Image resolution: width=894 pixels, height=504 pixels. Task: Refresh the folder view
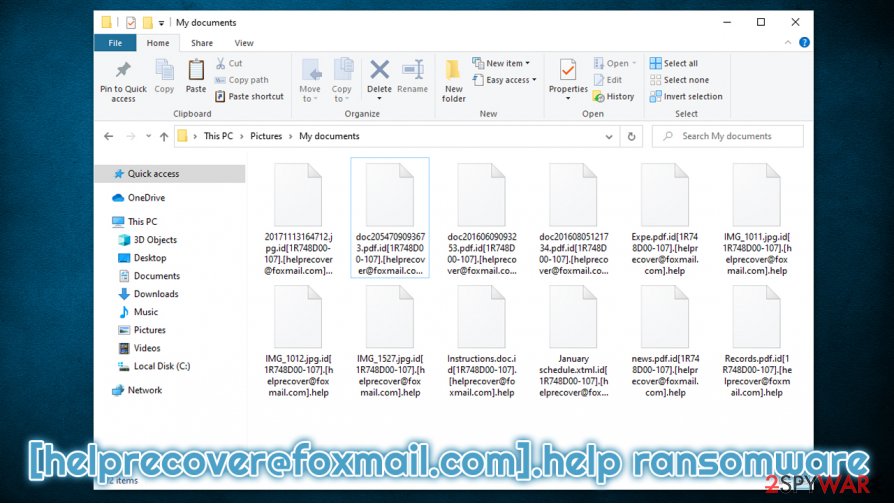(631, 137)
